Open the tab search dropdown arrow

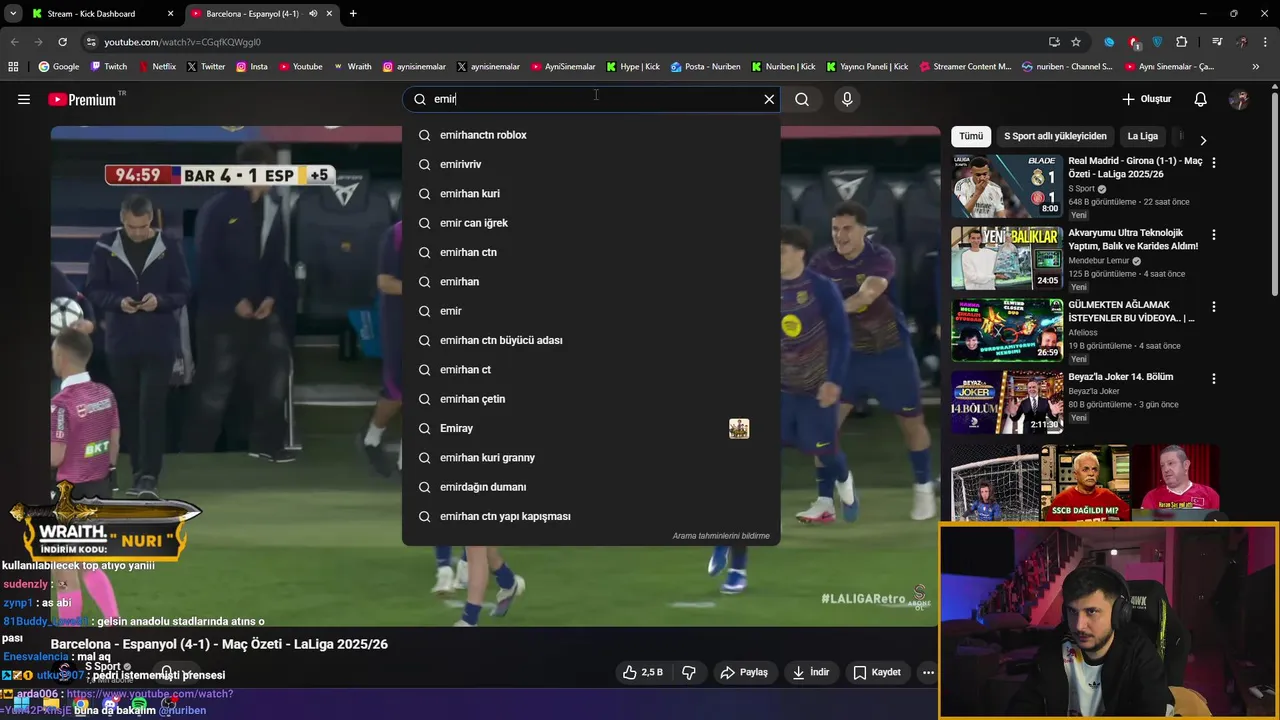click(13, 14)
